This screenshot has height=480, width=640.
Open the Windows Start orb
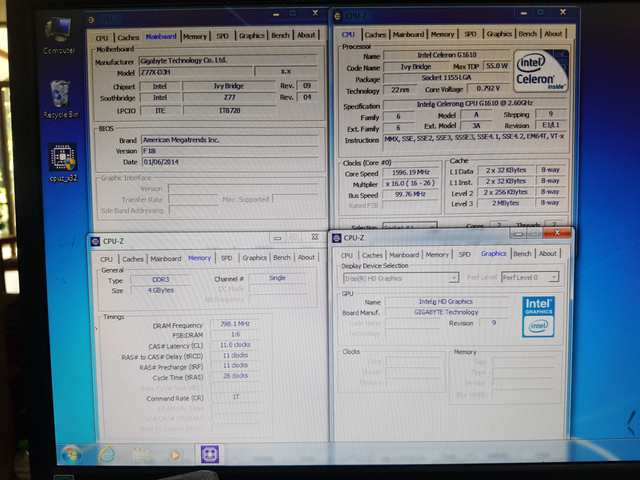[71, 455]
